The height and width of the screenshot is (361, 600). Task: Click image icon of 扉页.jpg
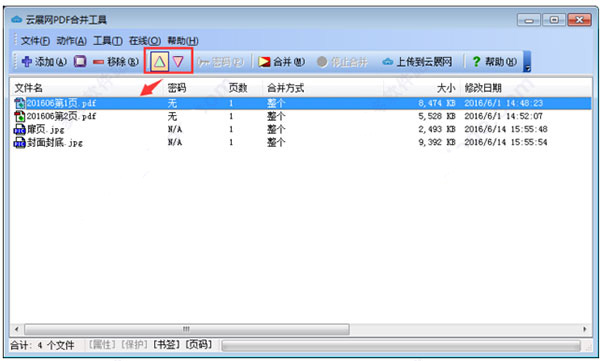click(20, 129)
